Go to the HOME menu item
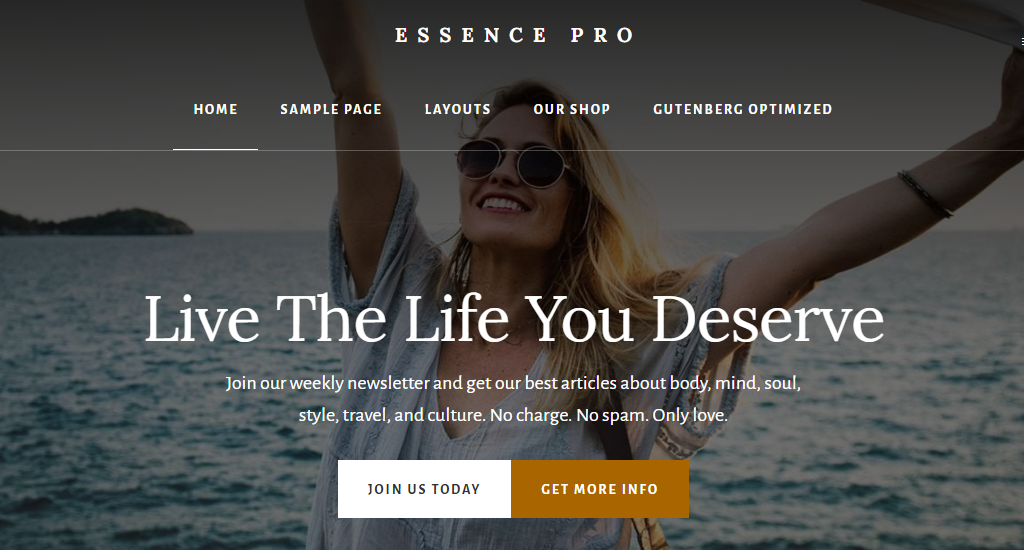 coord(216,109)
